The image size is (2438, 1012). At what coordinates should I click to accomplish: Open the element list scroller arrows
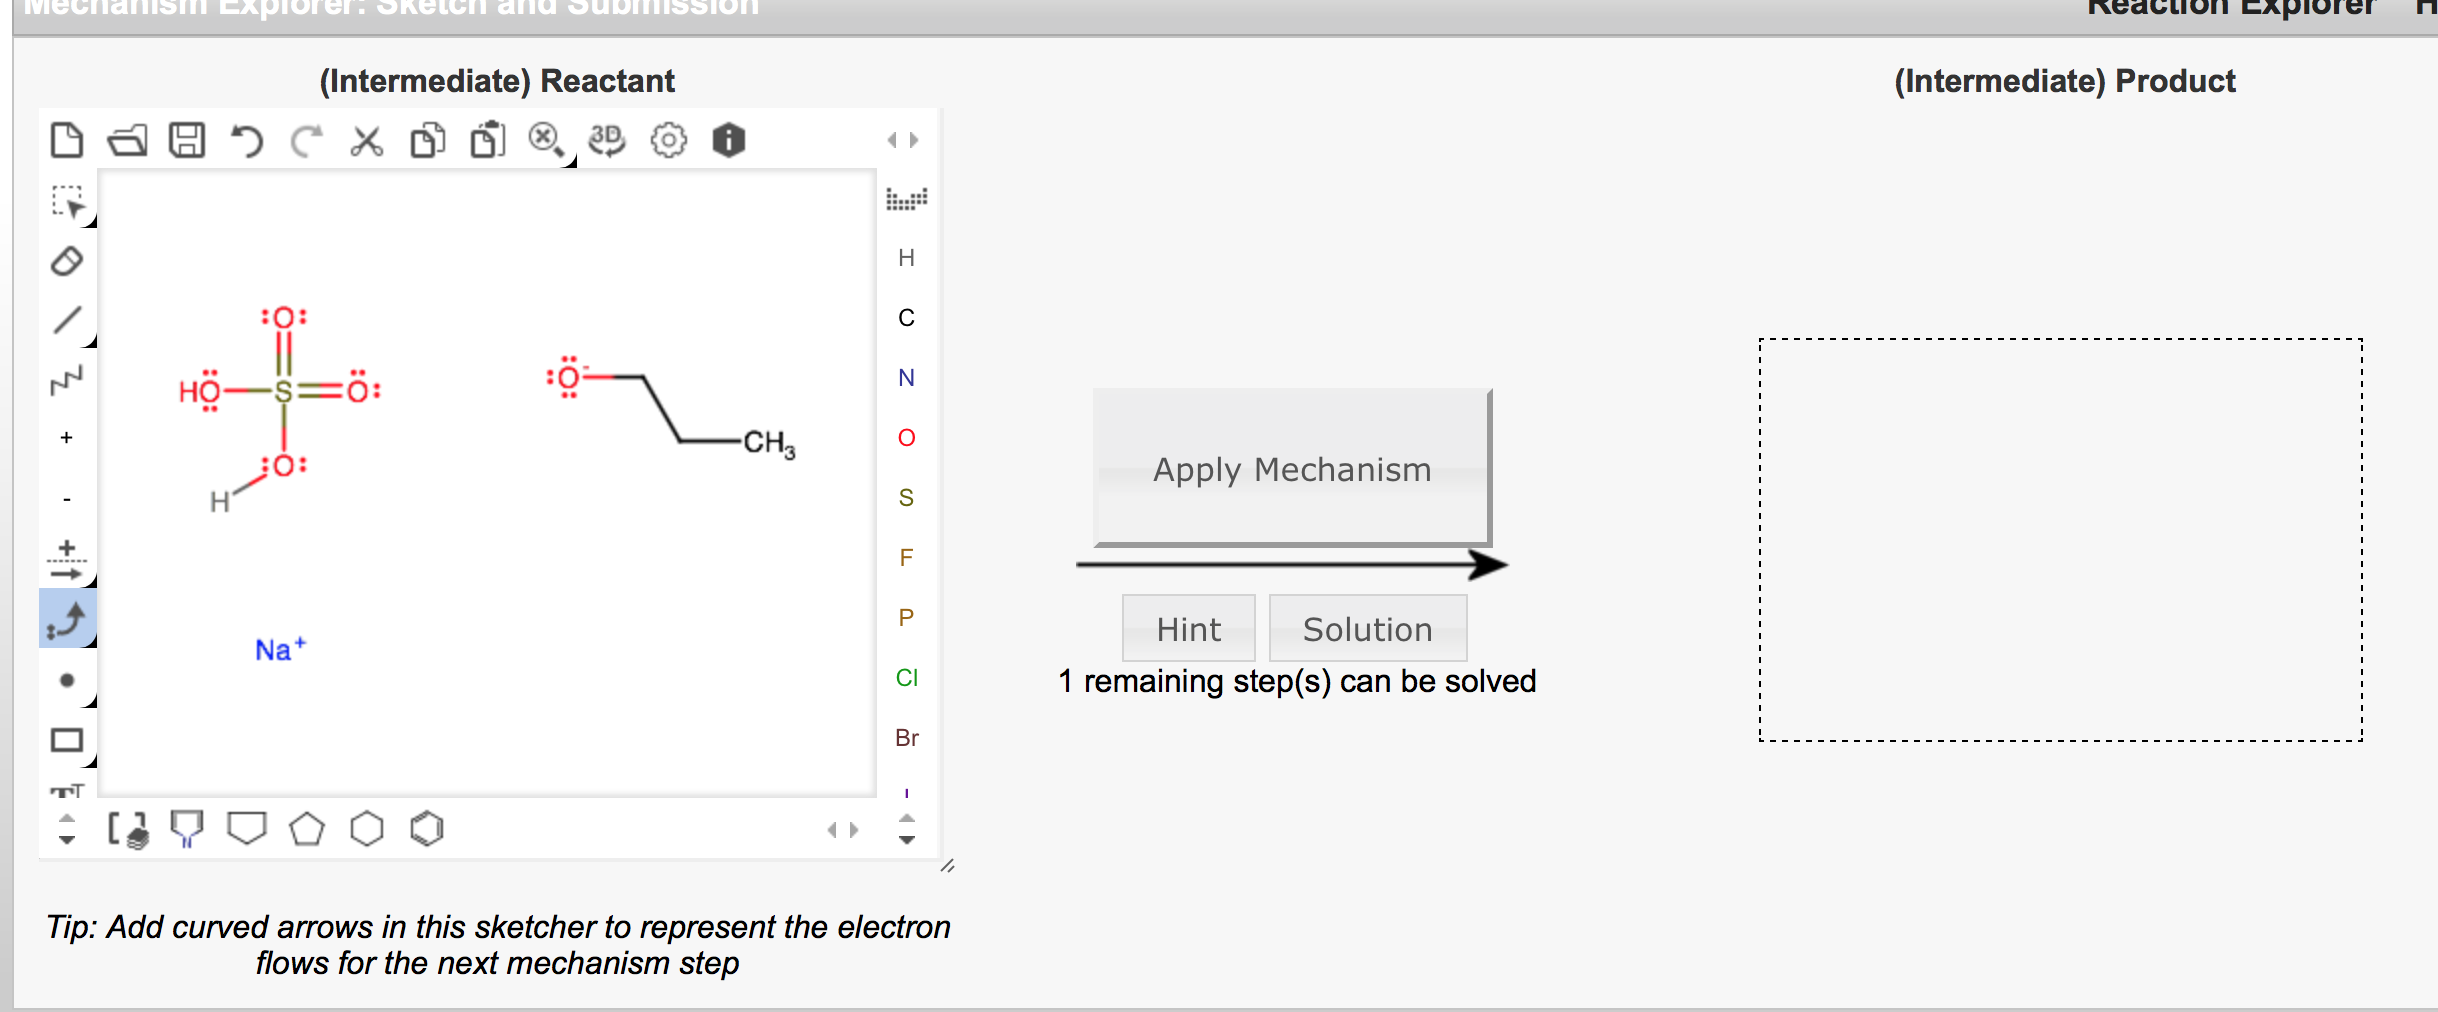coord(905,828)
